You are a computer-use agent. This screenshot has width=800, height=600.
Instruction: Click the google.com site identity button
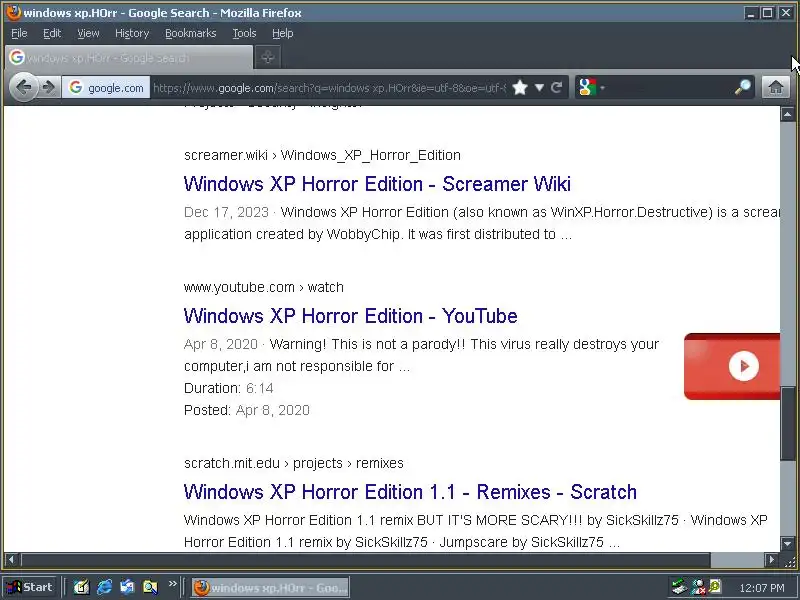106,88
